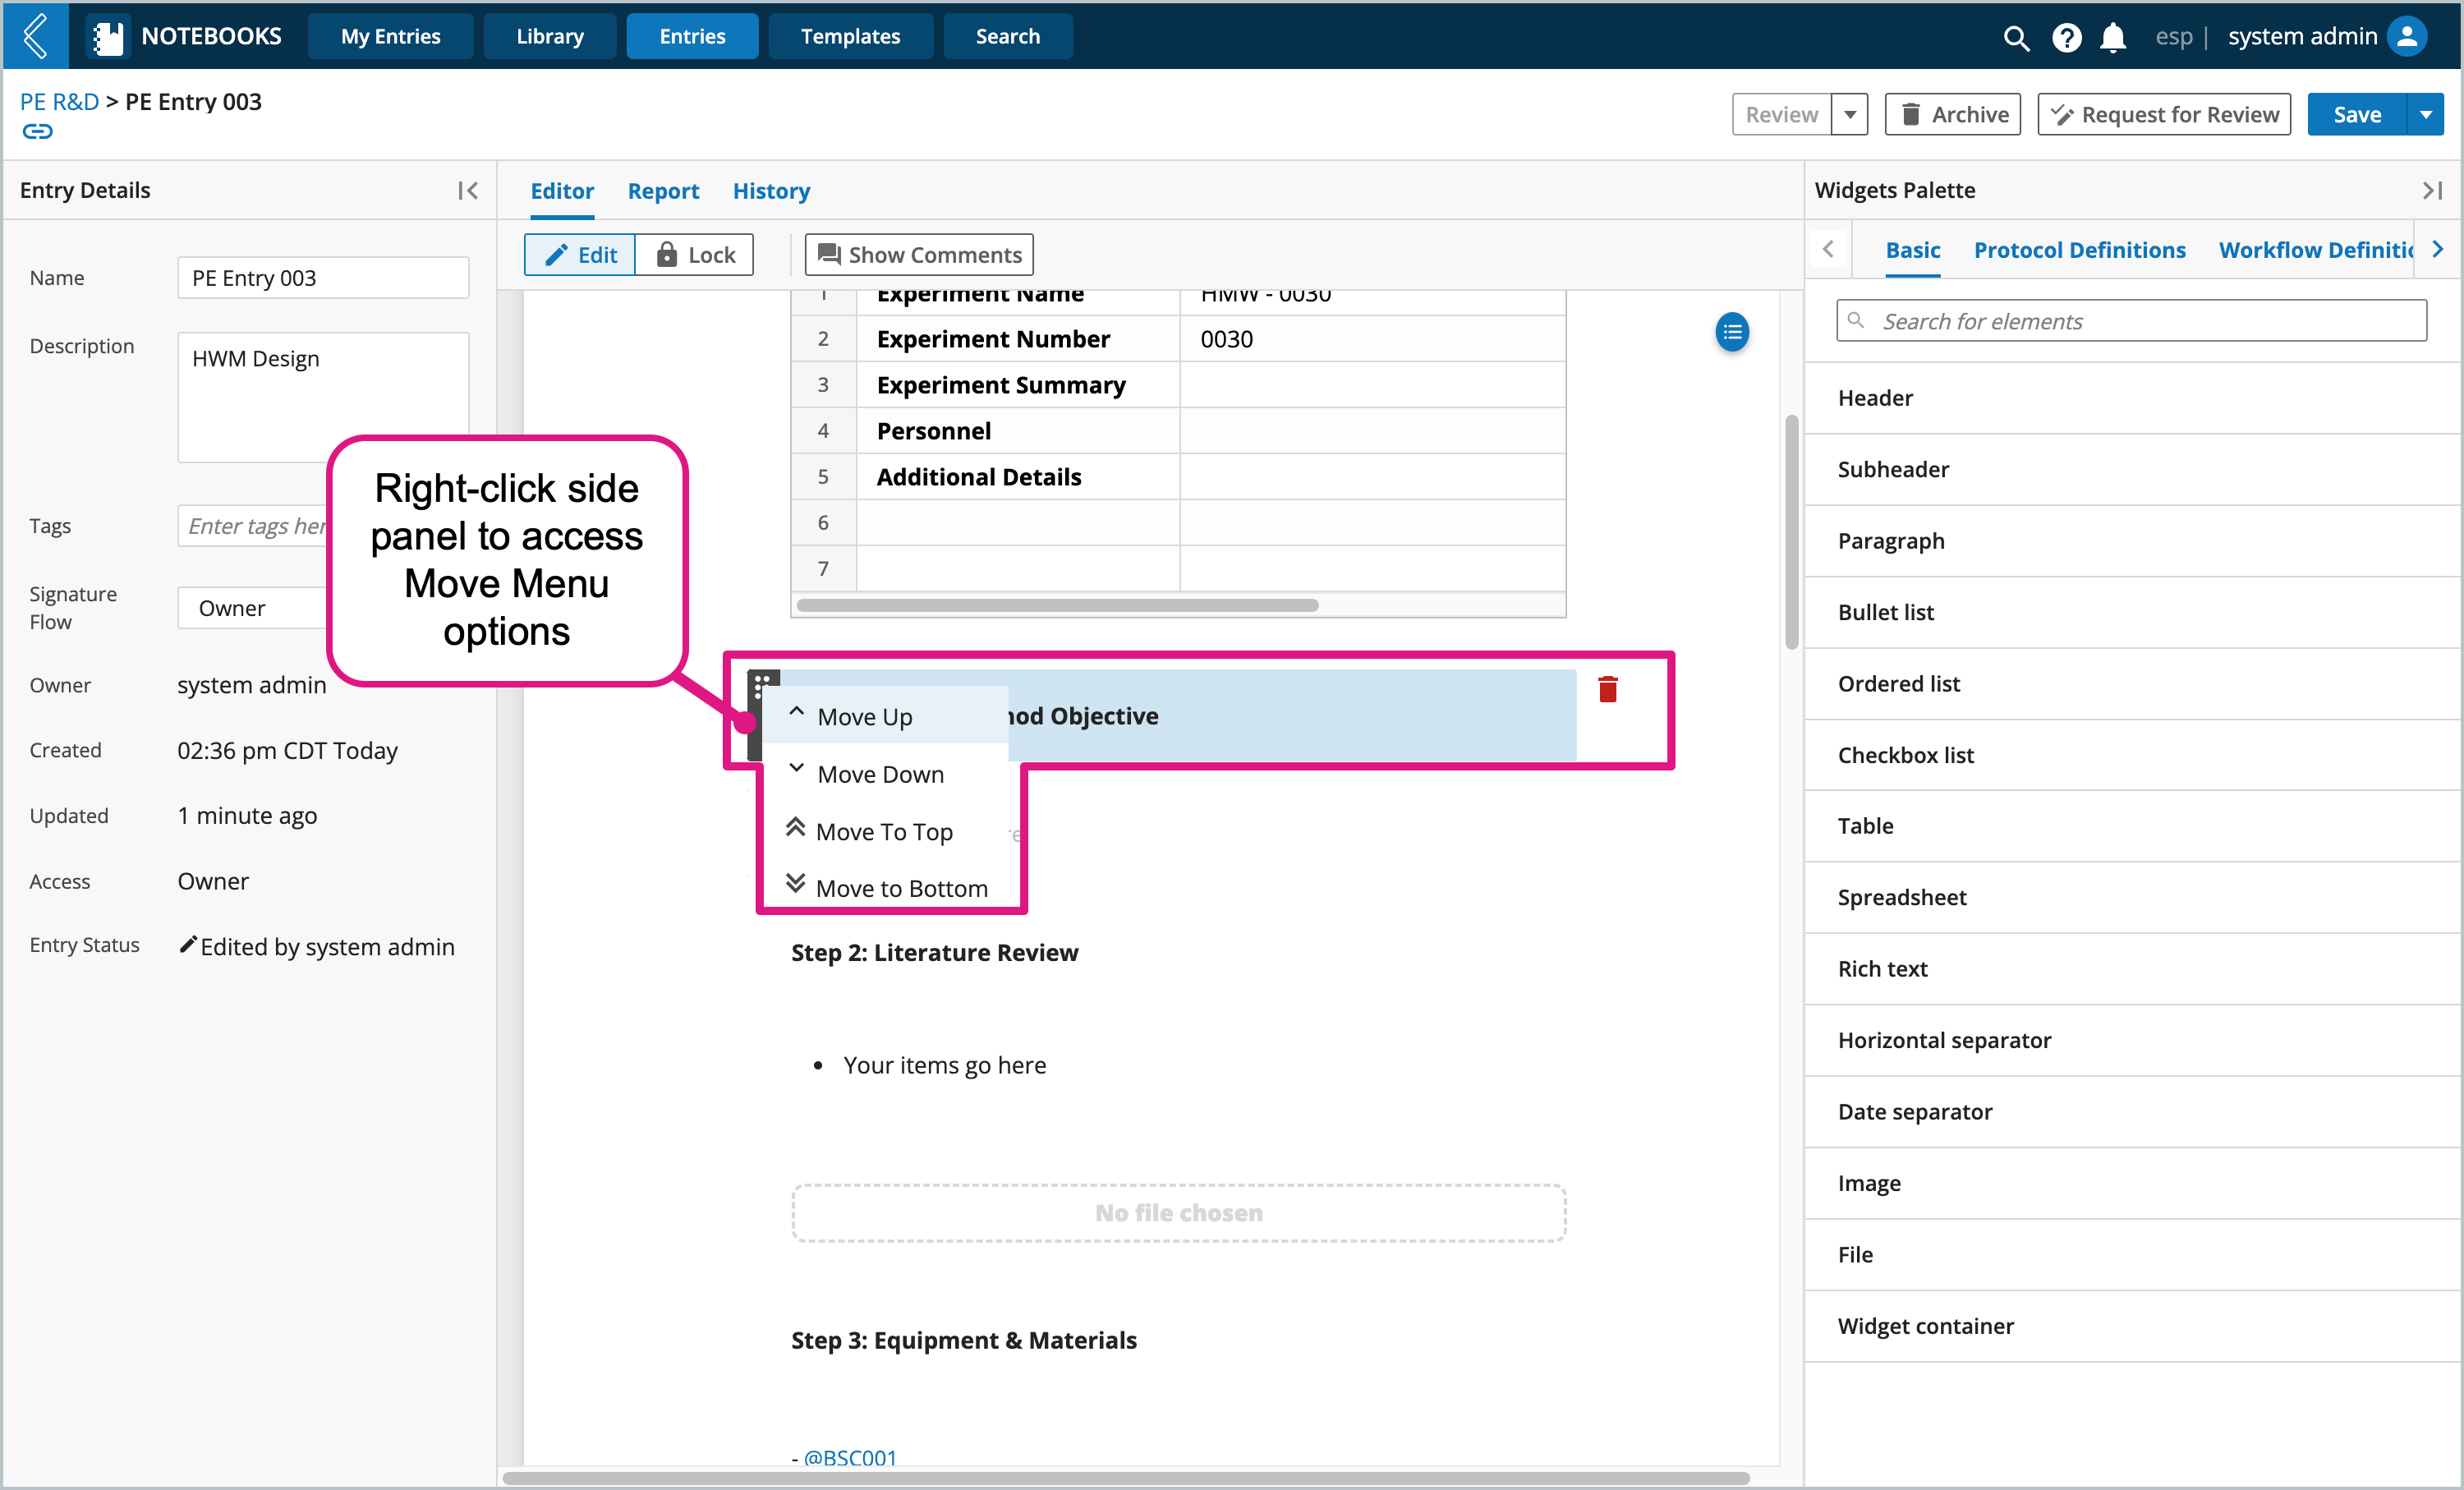Open the Search nav tab

point(1008,37)
